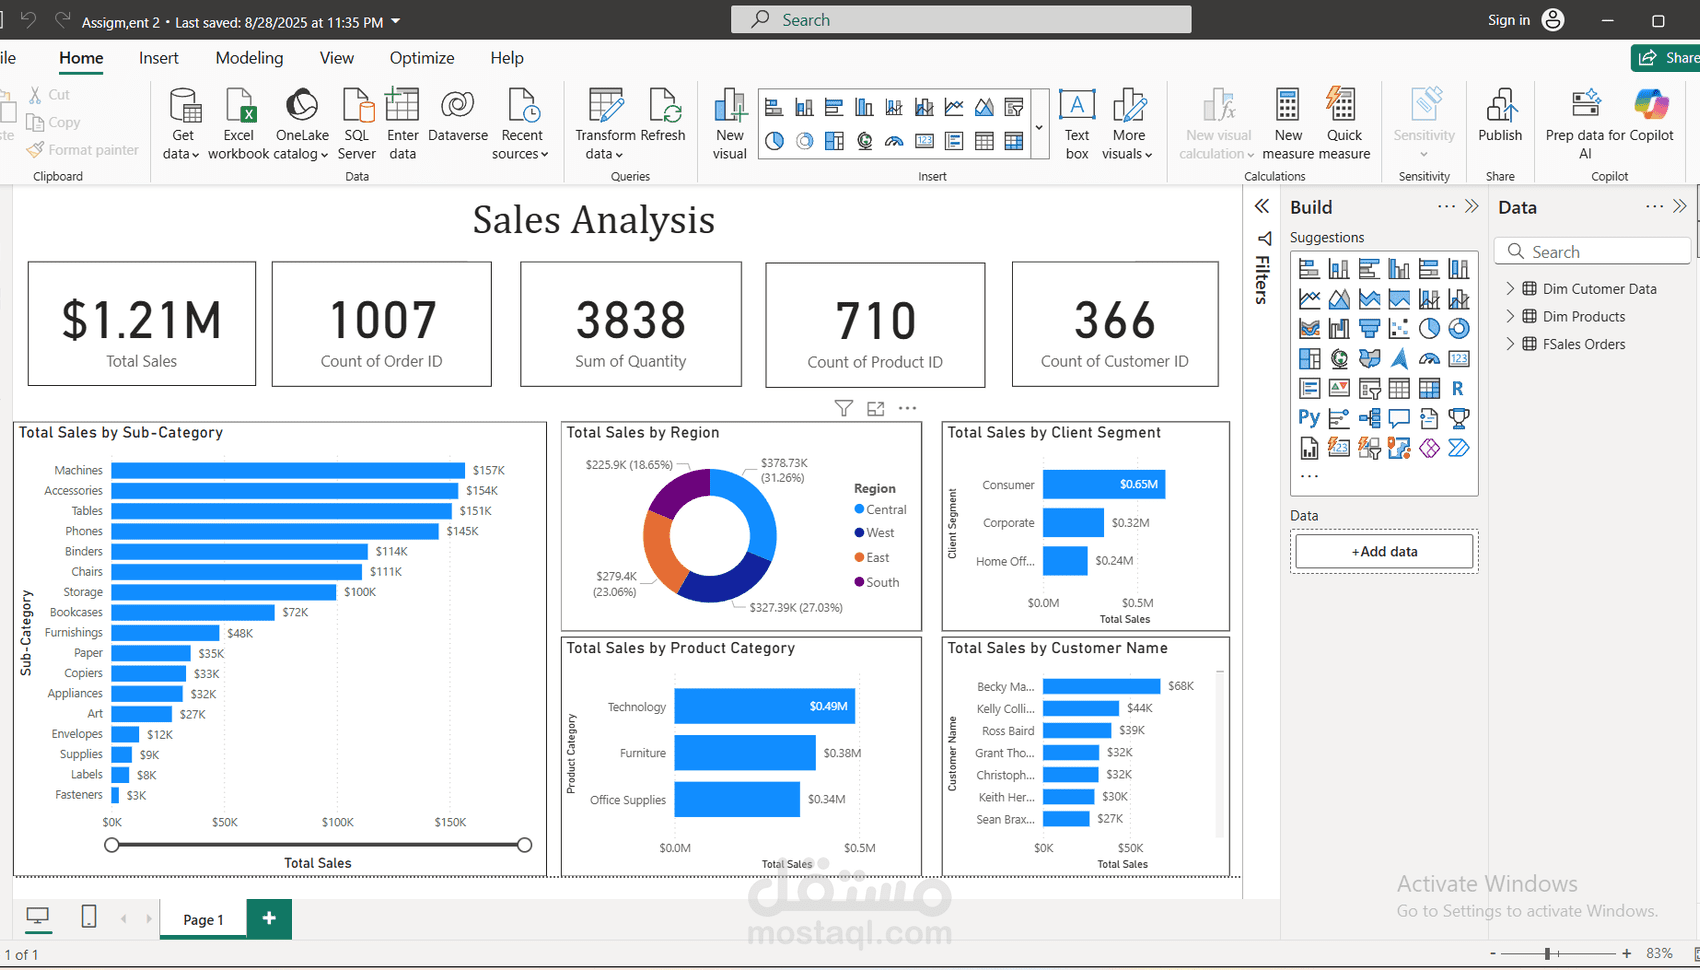The height and width of the screenshot is (970, 1700).
Task: Choose ribbon chart in Build pane
Action: click(x=1309, y=328)
